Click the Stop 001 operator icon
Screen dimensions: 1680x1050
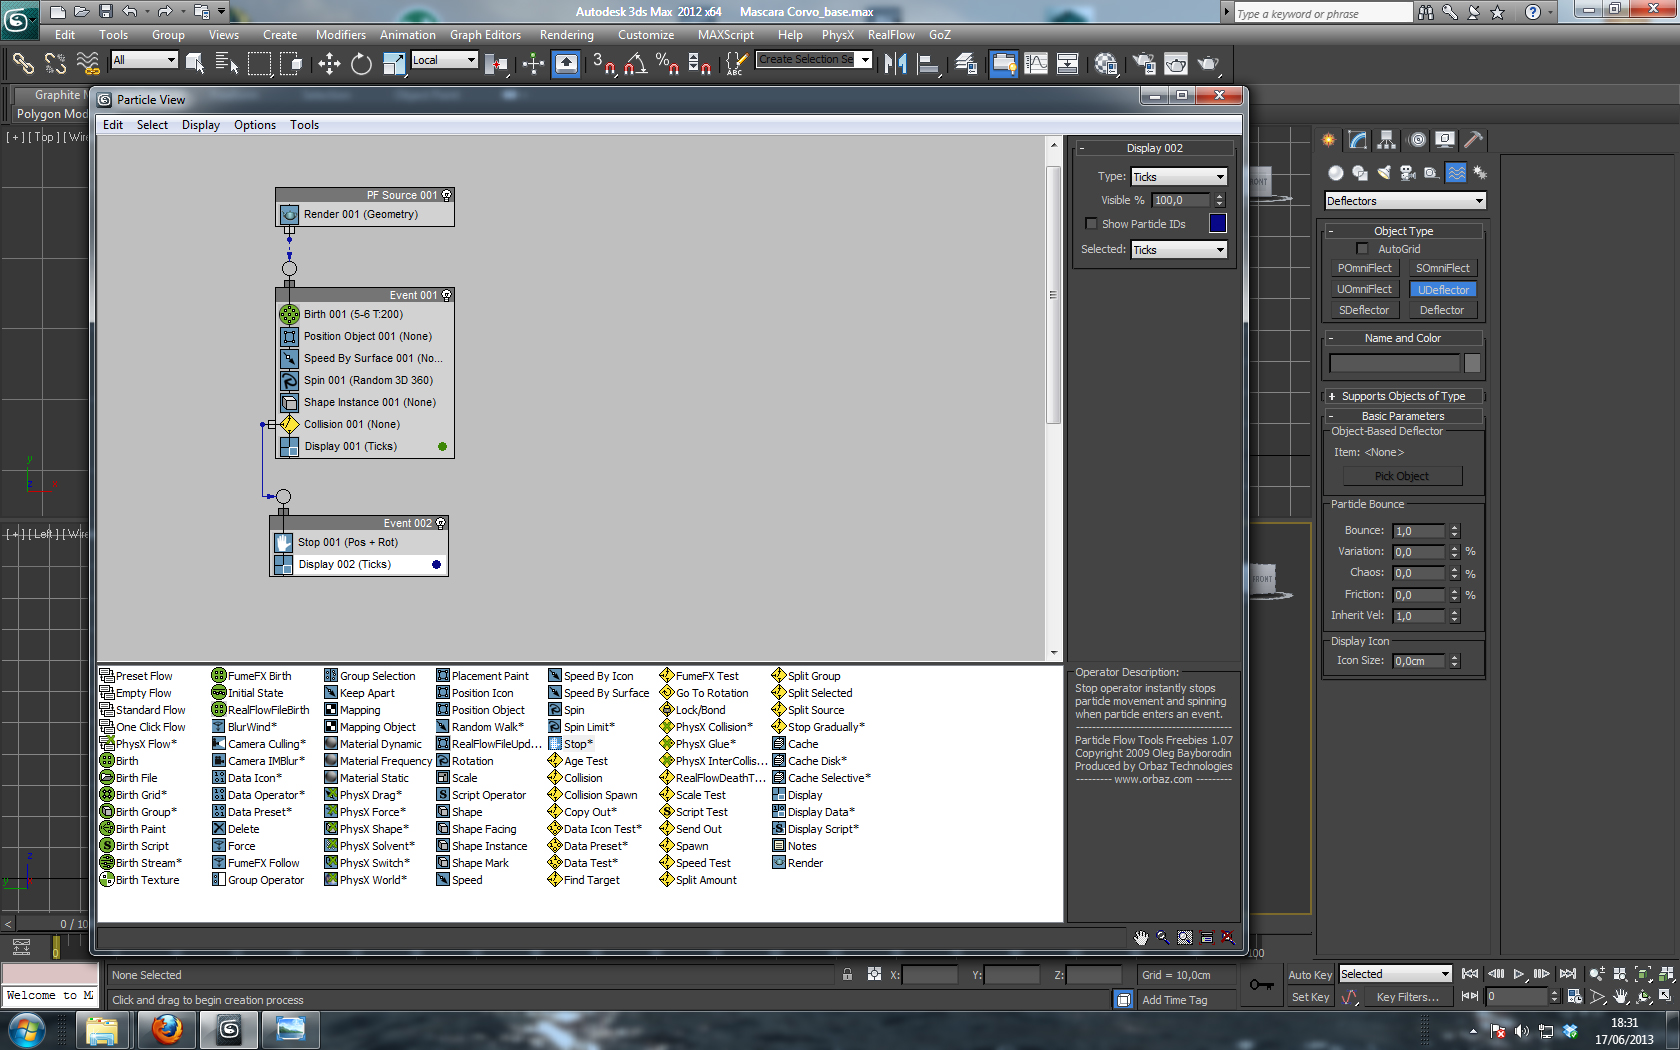pos(283,542)
